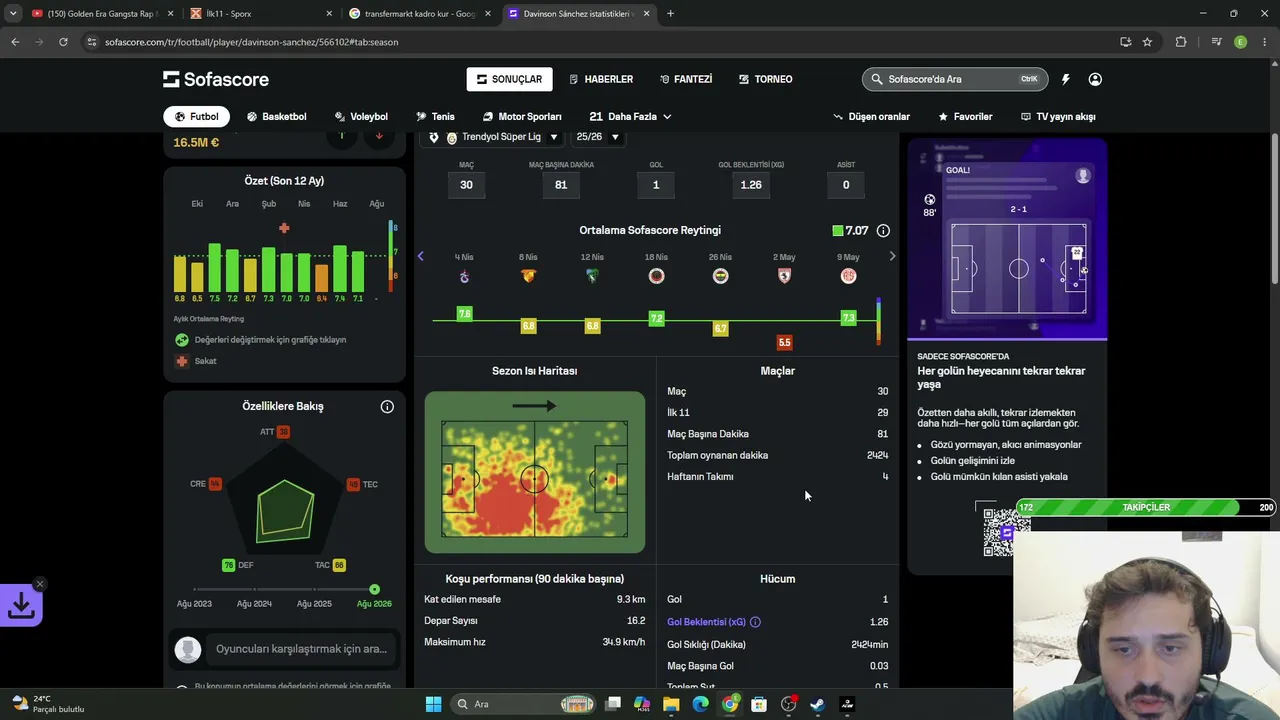The height and width of the screenshot is (720, 1280).
Task: Click the Maksimum hız value 34.9 km/h
Action: (623, 642)
